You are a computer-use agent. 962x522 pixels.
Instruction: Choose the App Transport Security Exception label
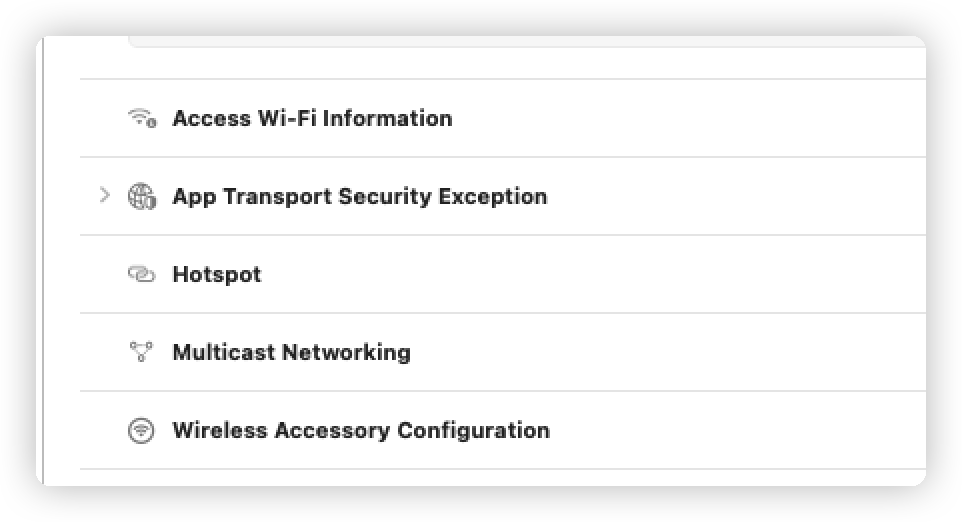click(359, 196)
